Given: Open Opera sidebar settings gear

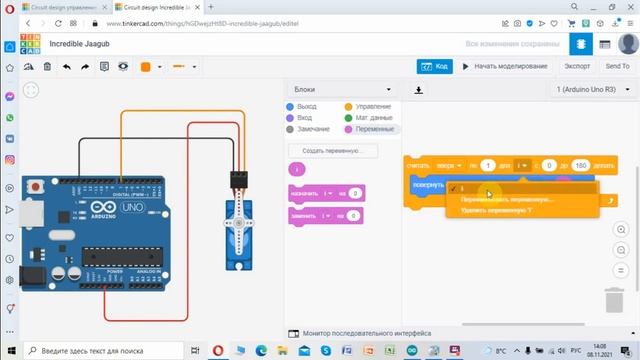Looking at the screenshot, I should tap(10, 280).
